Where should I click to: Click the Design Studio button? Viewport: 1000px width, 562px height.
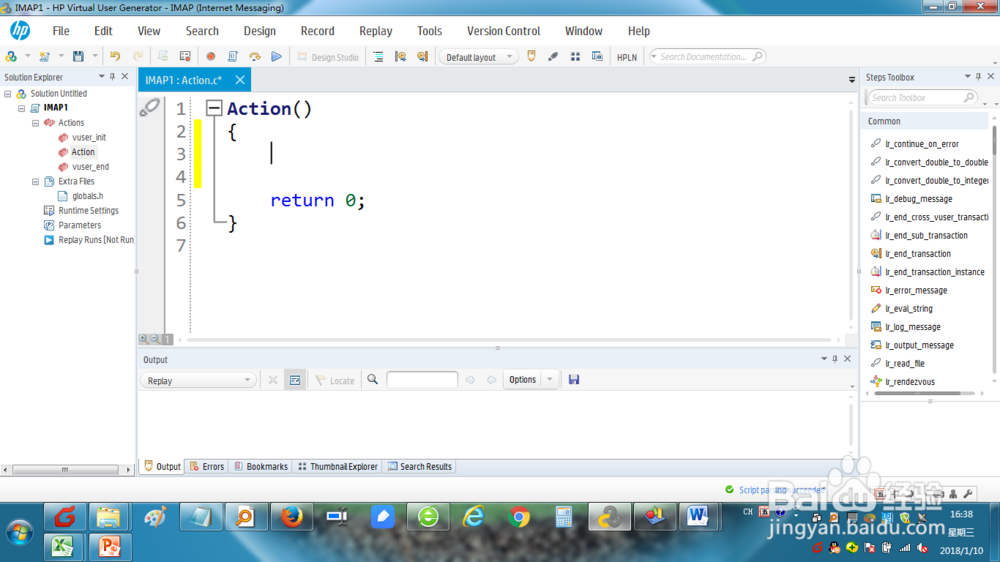click(328, 57)
